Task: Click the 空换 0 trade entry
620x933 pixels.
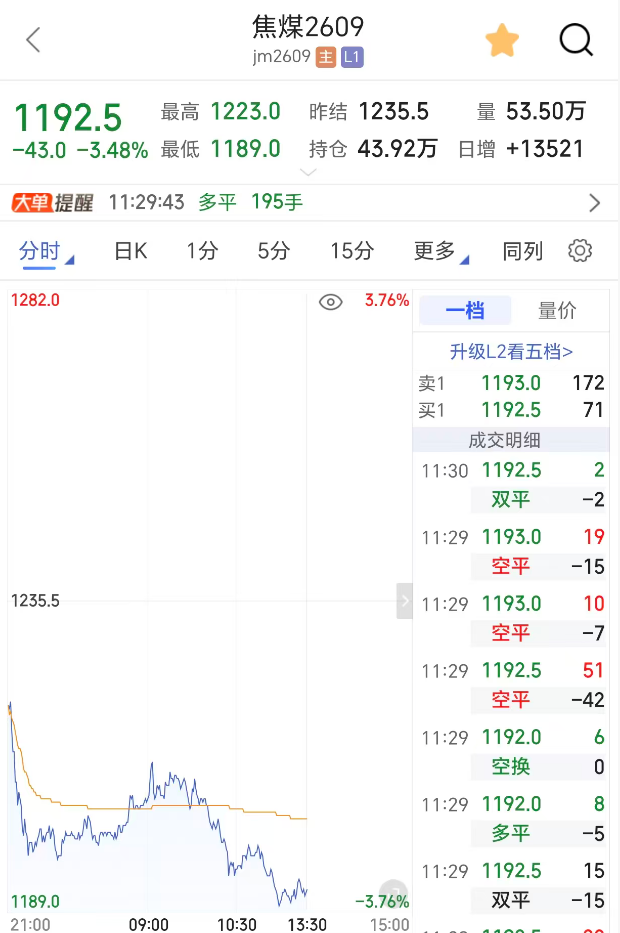Action: (x=539, y=766)
